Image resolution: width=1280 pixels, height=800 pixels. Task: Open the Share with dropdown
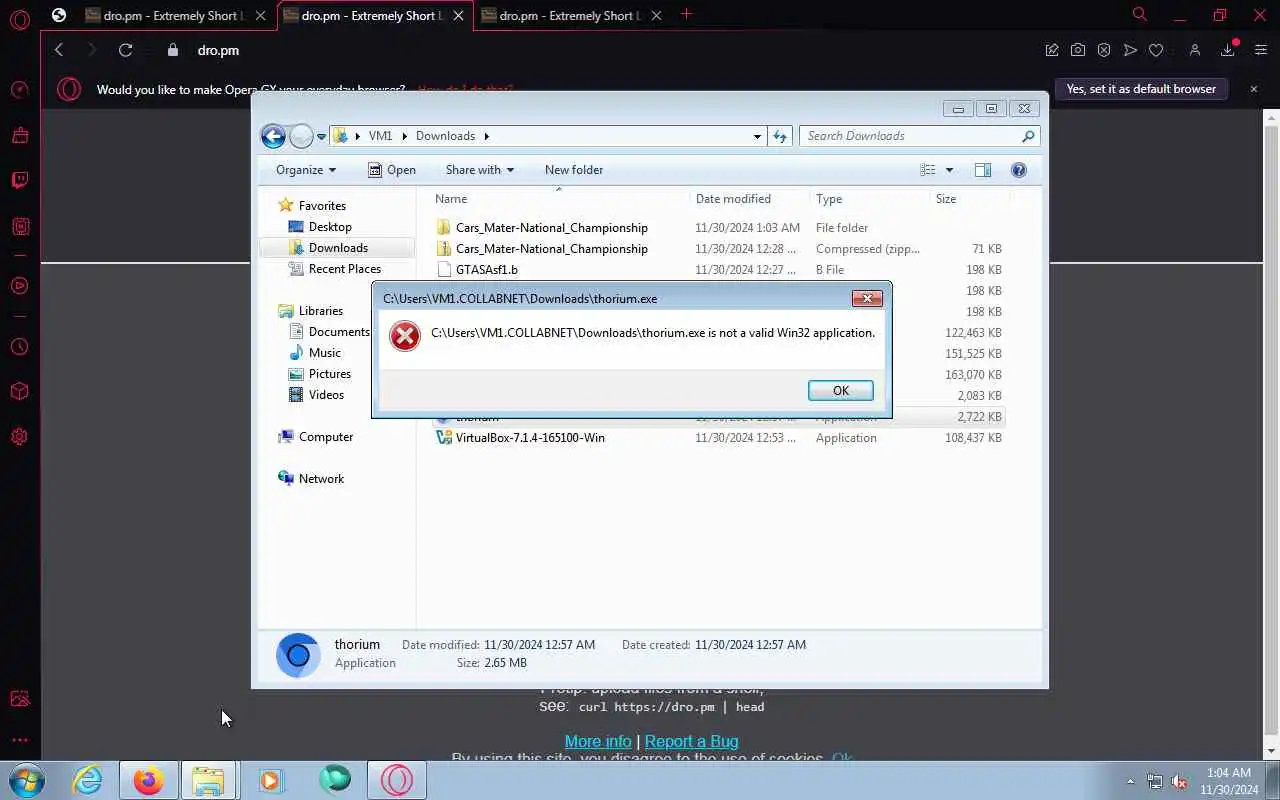[x=479, y=170]
